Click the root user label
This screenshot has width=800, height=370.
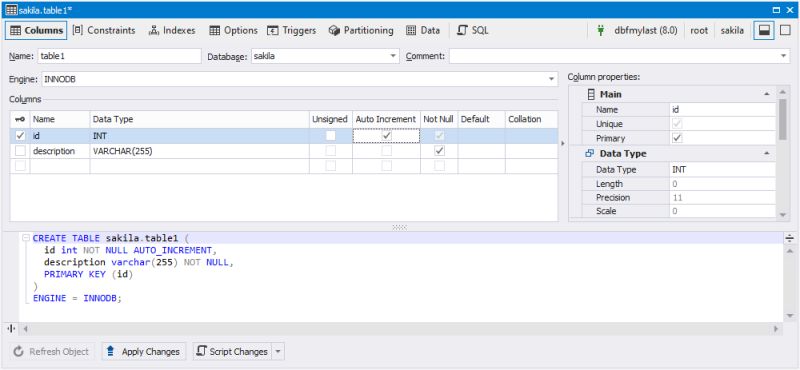pos(699,31)
